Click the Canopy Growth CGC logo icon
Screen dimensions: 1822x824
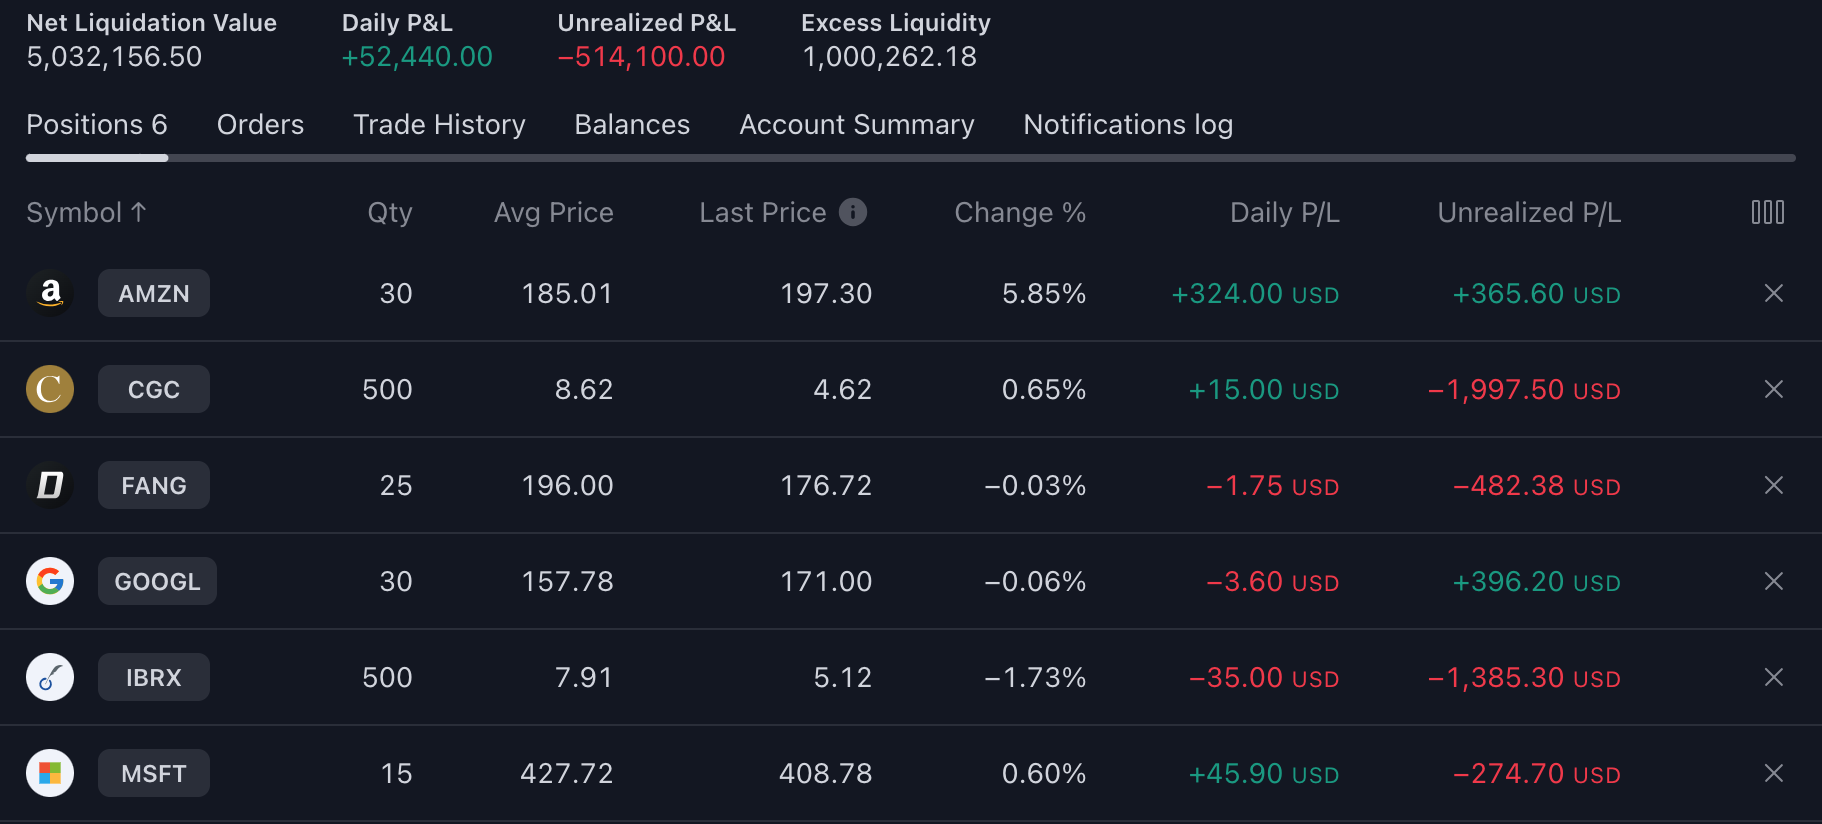(50, 389)
